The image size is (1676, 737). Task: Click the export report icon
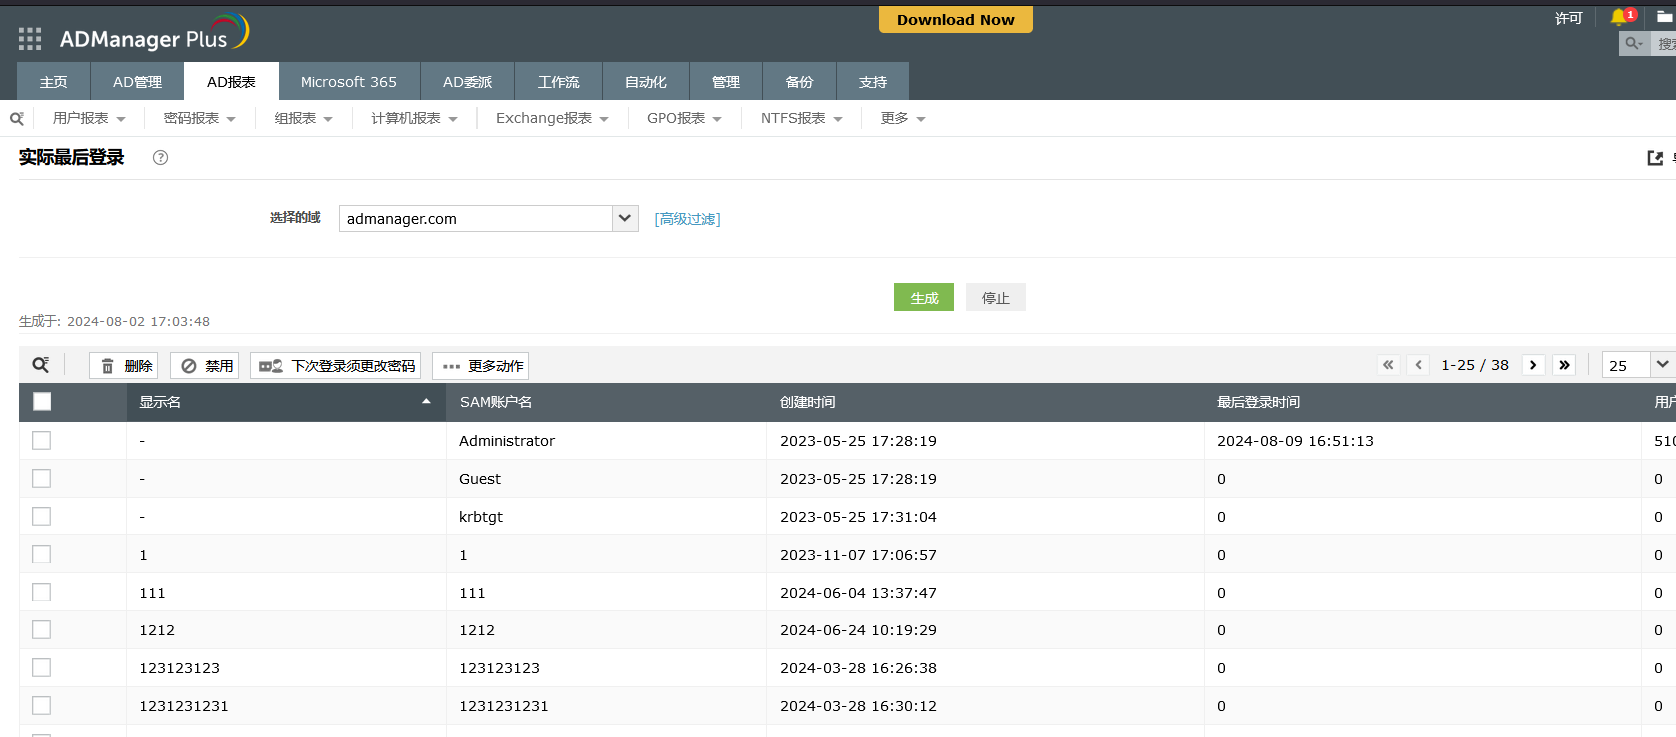[1655, 158]
